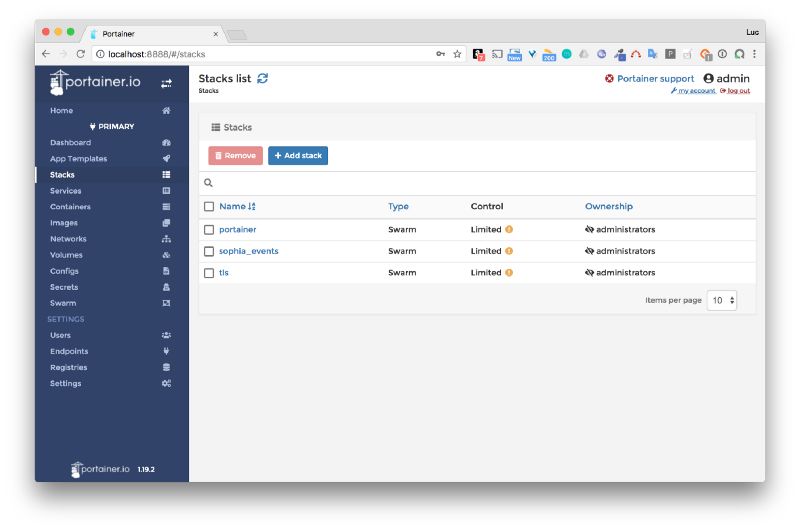Reload the page in browser toolbar
The width and height of the screenshot is (800, 531).
(x=81, y=54)
